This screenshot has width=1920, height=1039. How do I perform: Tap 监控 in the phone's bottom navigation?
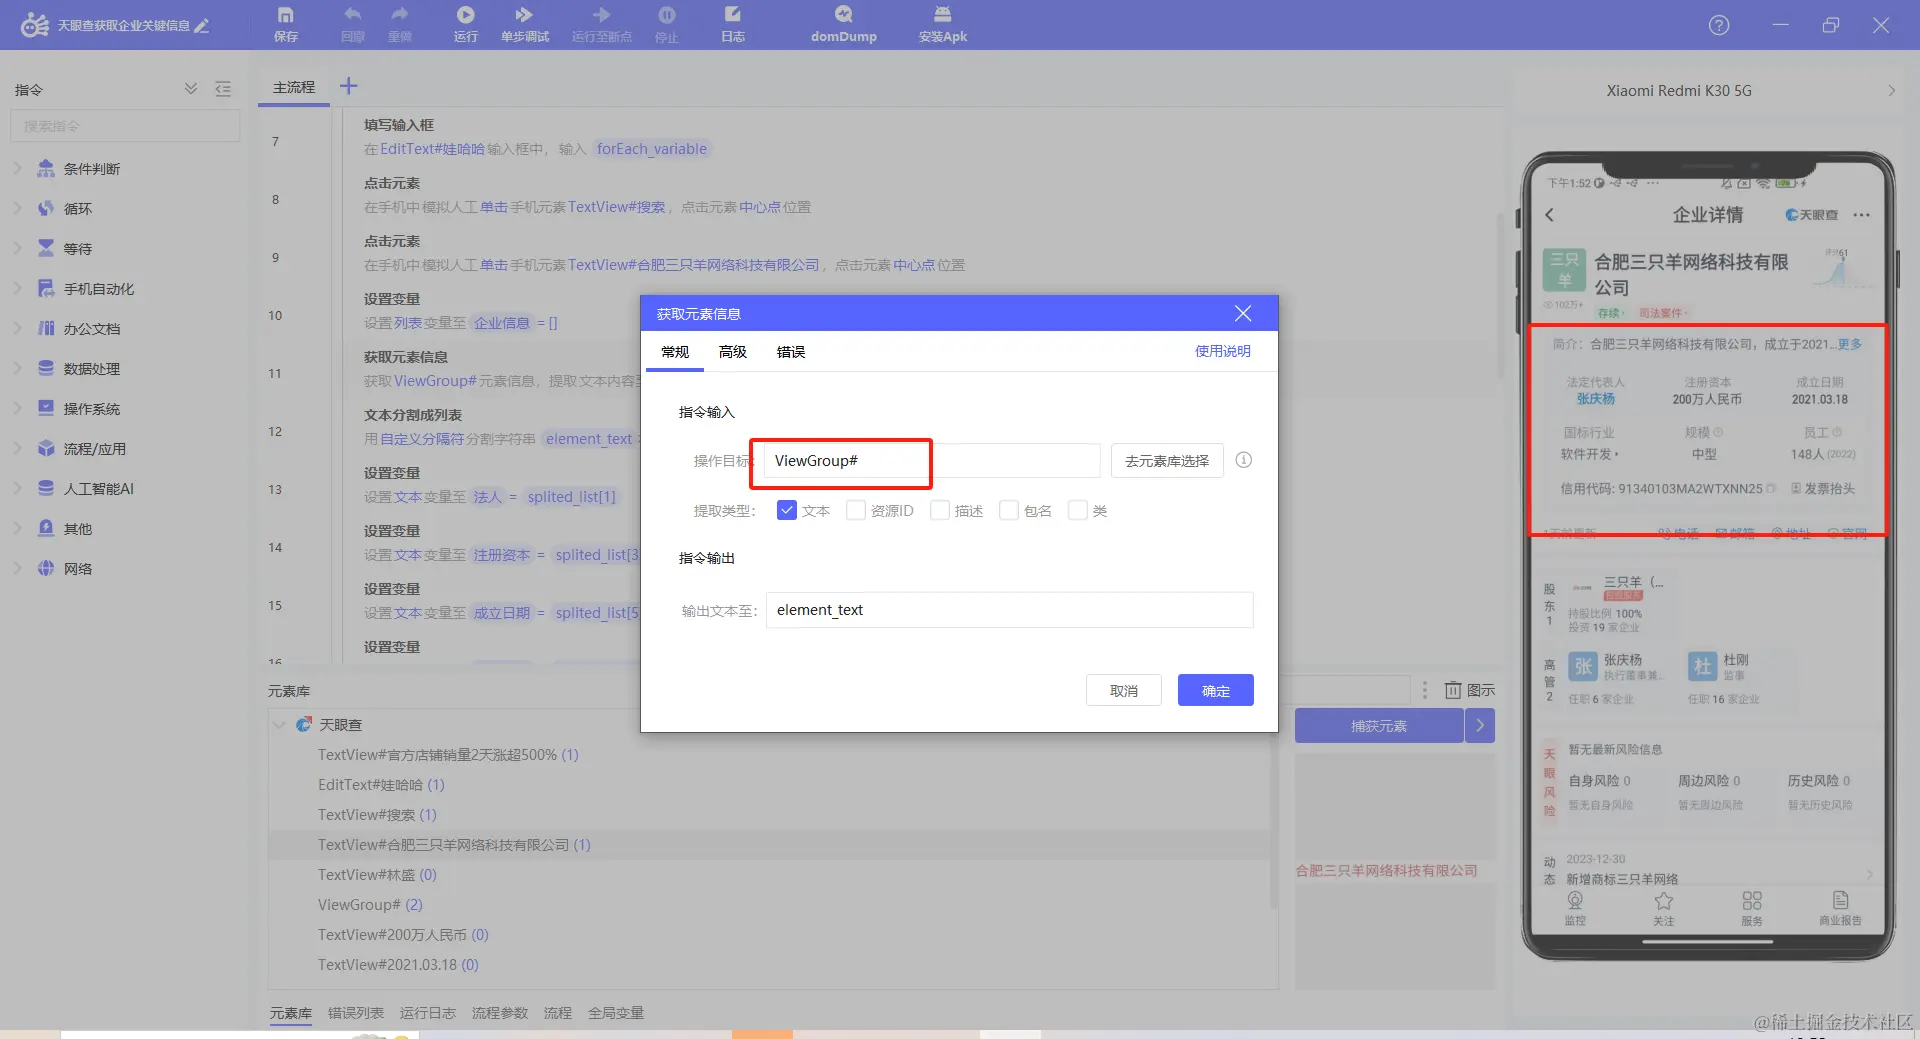pos(1575,908)
